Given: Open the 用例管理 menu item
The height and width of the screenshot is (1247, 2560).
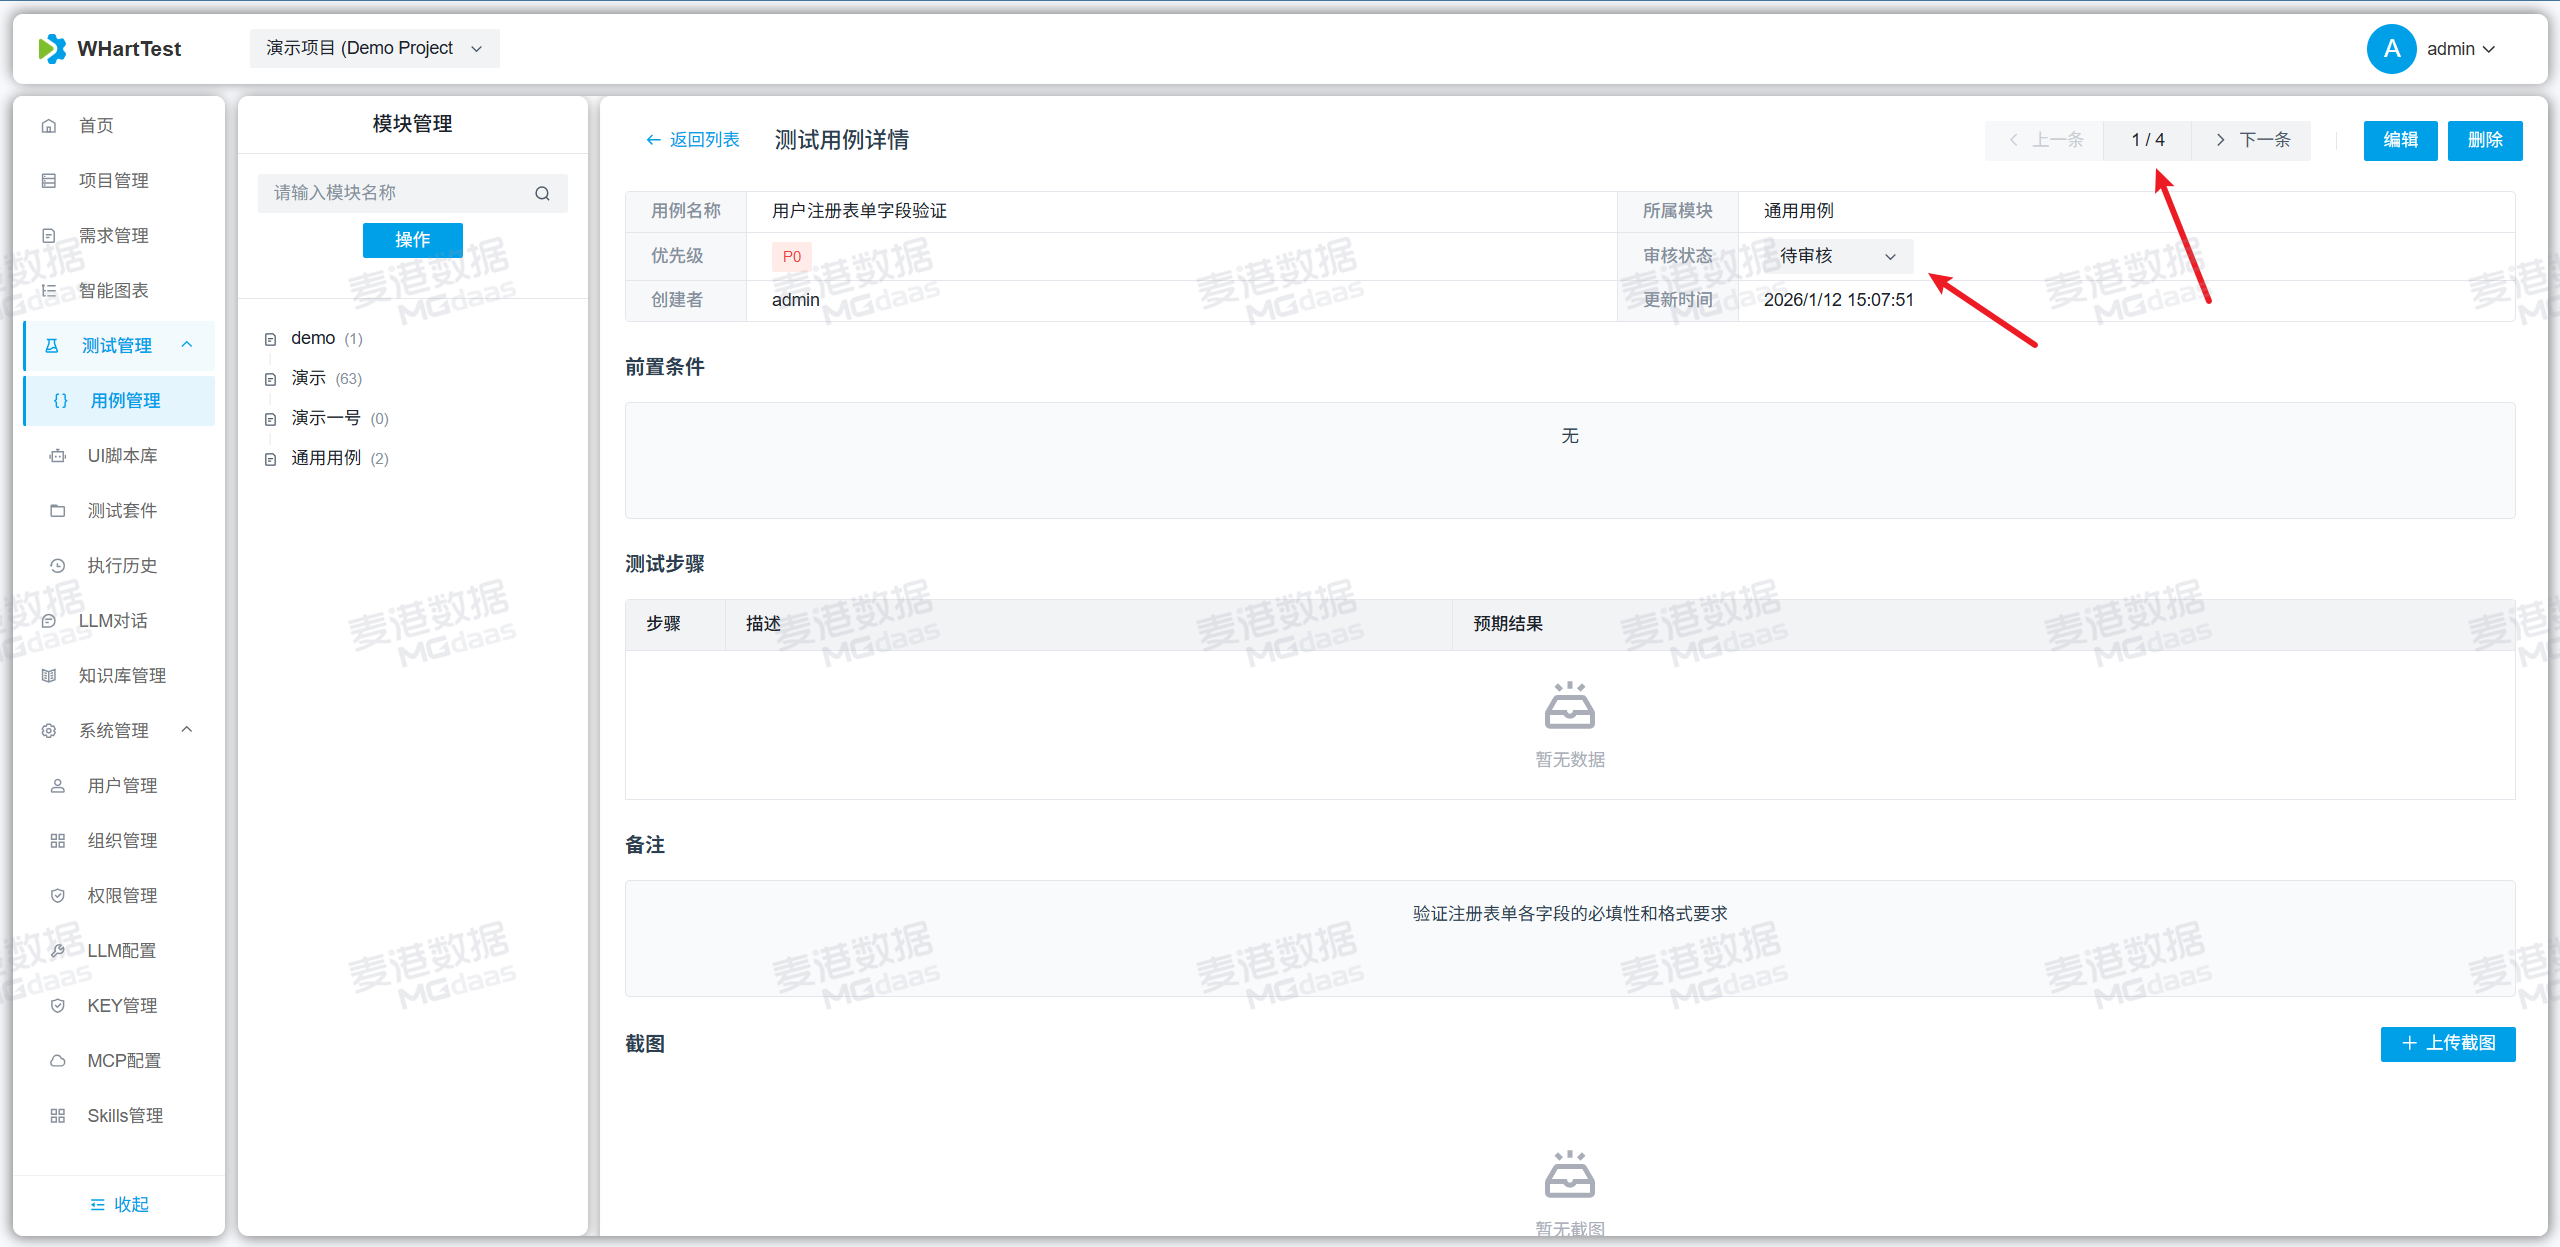Looking at the screenshot, I should pyautogui.click(x=125, y=401).
